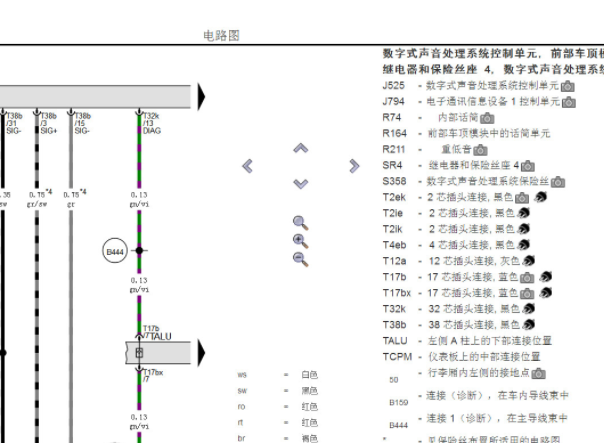This screenshot has height=443, width=604.
Task: Show T2ik connector pin view icon
Action: [523, 229]
